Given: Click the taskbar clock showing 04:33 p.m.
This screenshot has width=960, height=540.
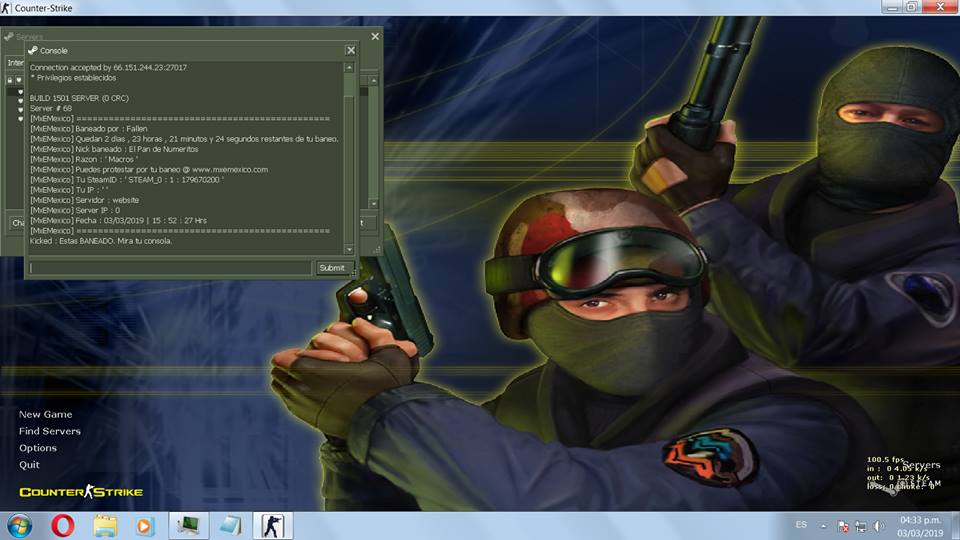Looking at the screenshot, I should click(x=920, y=527).
